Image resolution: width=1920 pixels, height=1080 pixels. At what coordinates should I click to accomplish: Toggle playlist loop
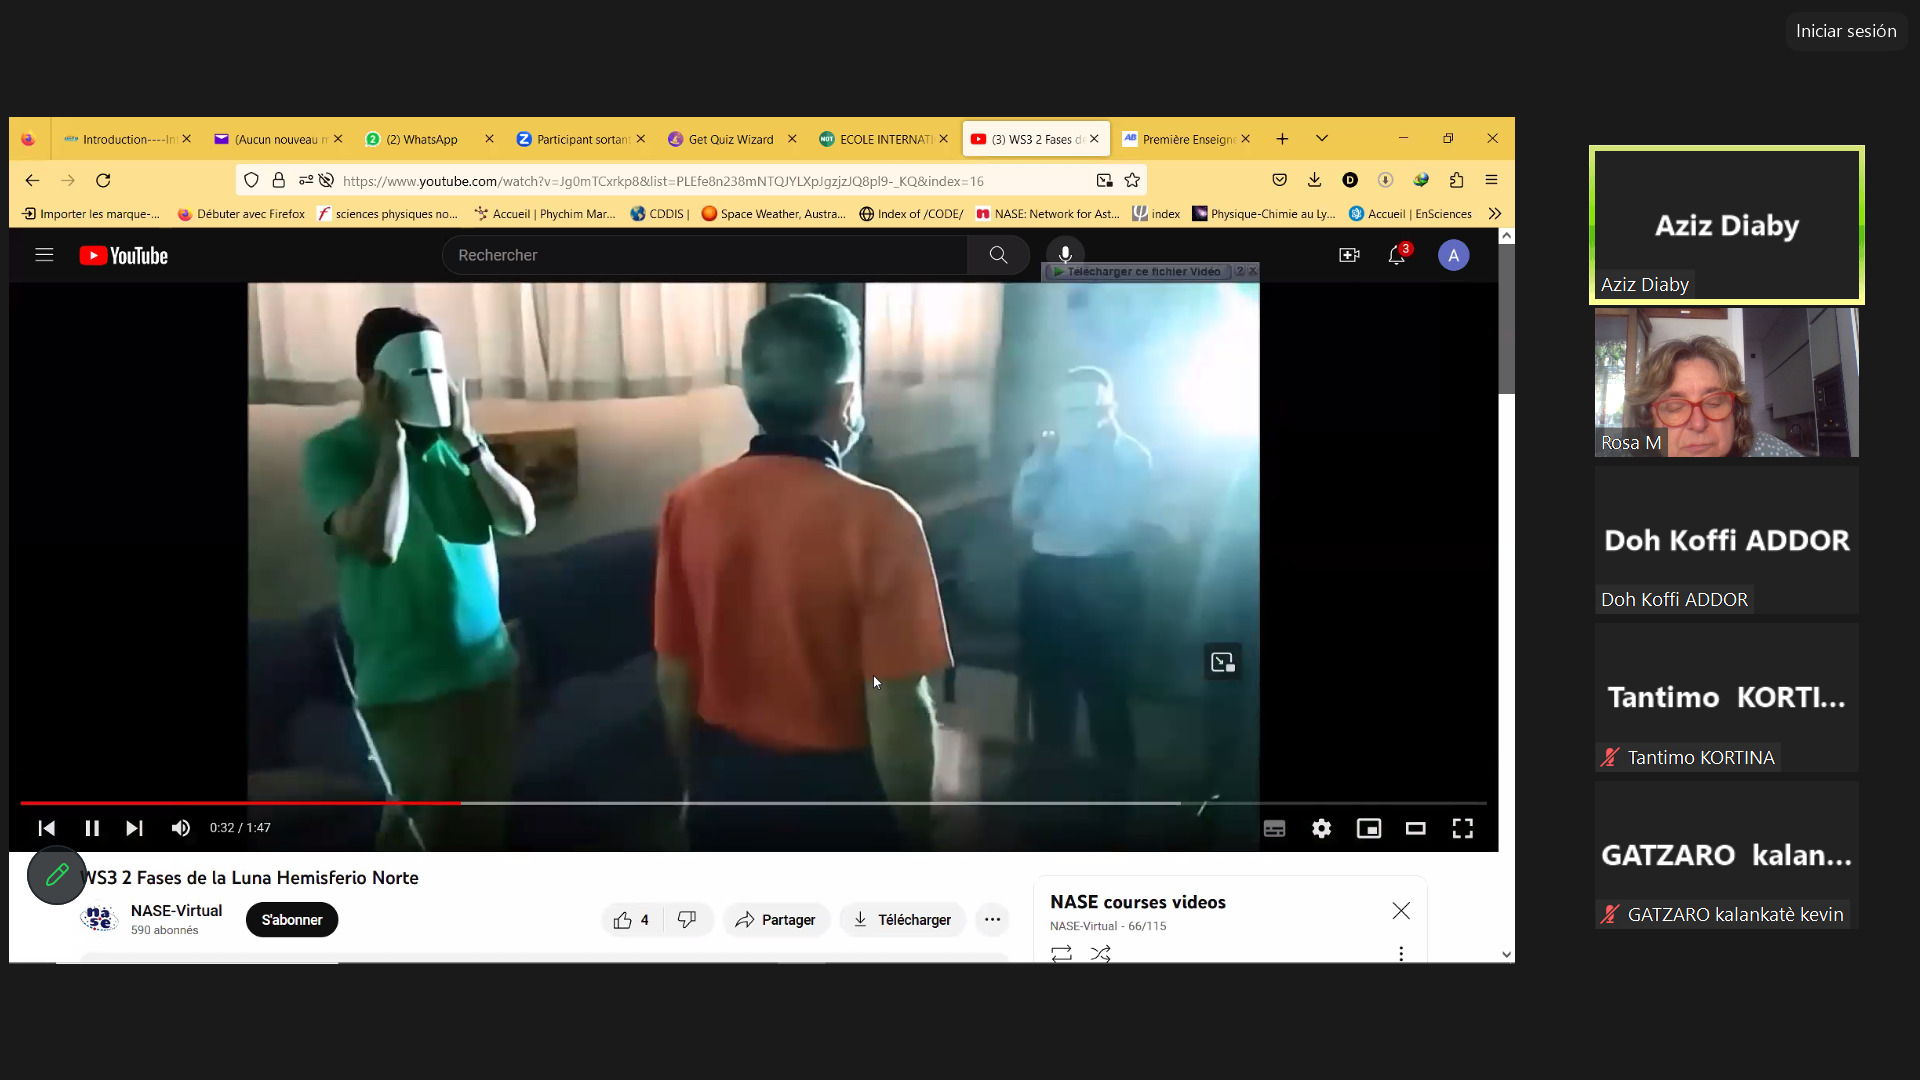tap(1061, 953)
